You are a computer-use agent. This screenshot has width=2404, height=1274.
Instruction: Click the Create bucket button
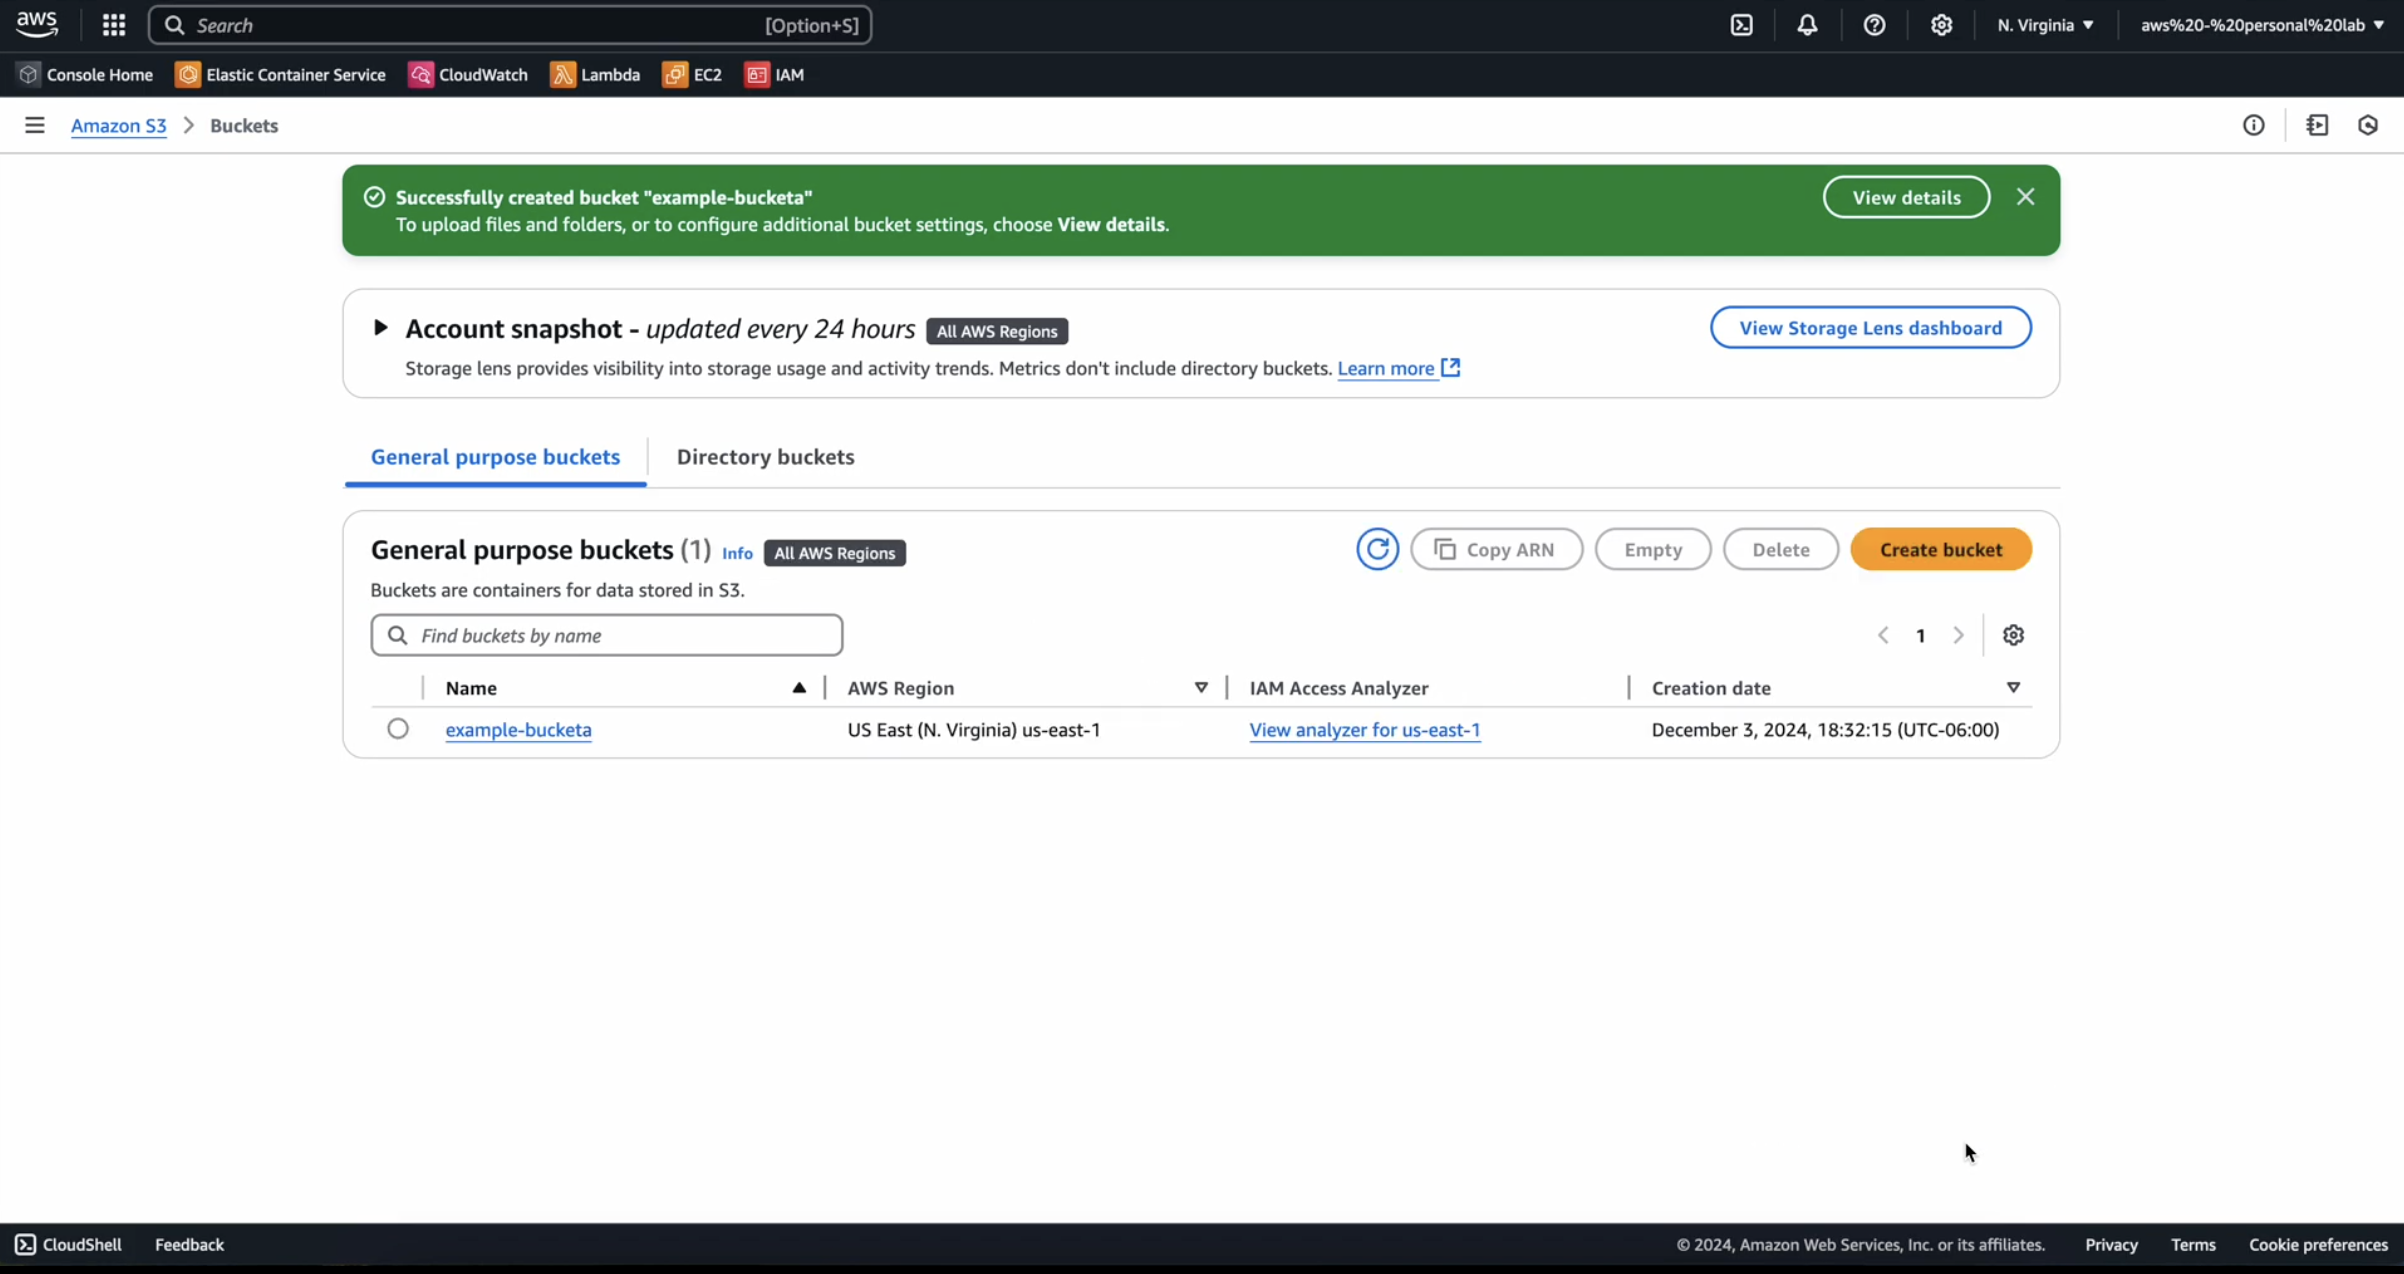(1940, 549)
